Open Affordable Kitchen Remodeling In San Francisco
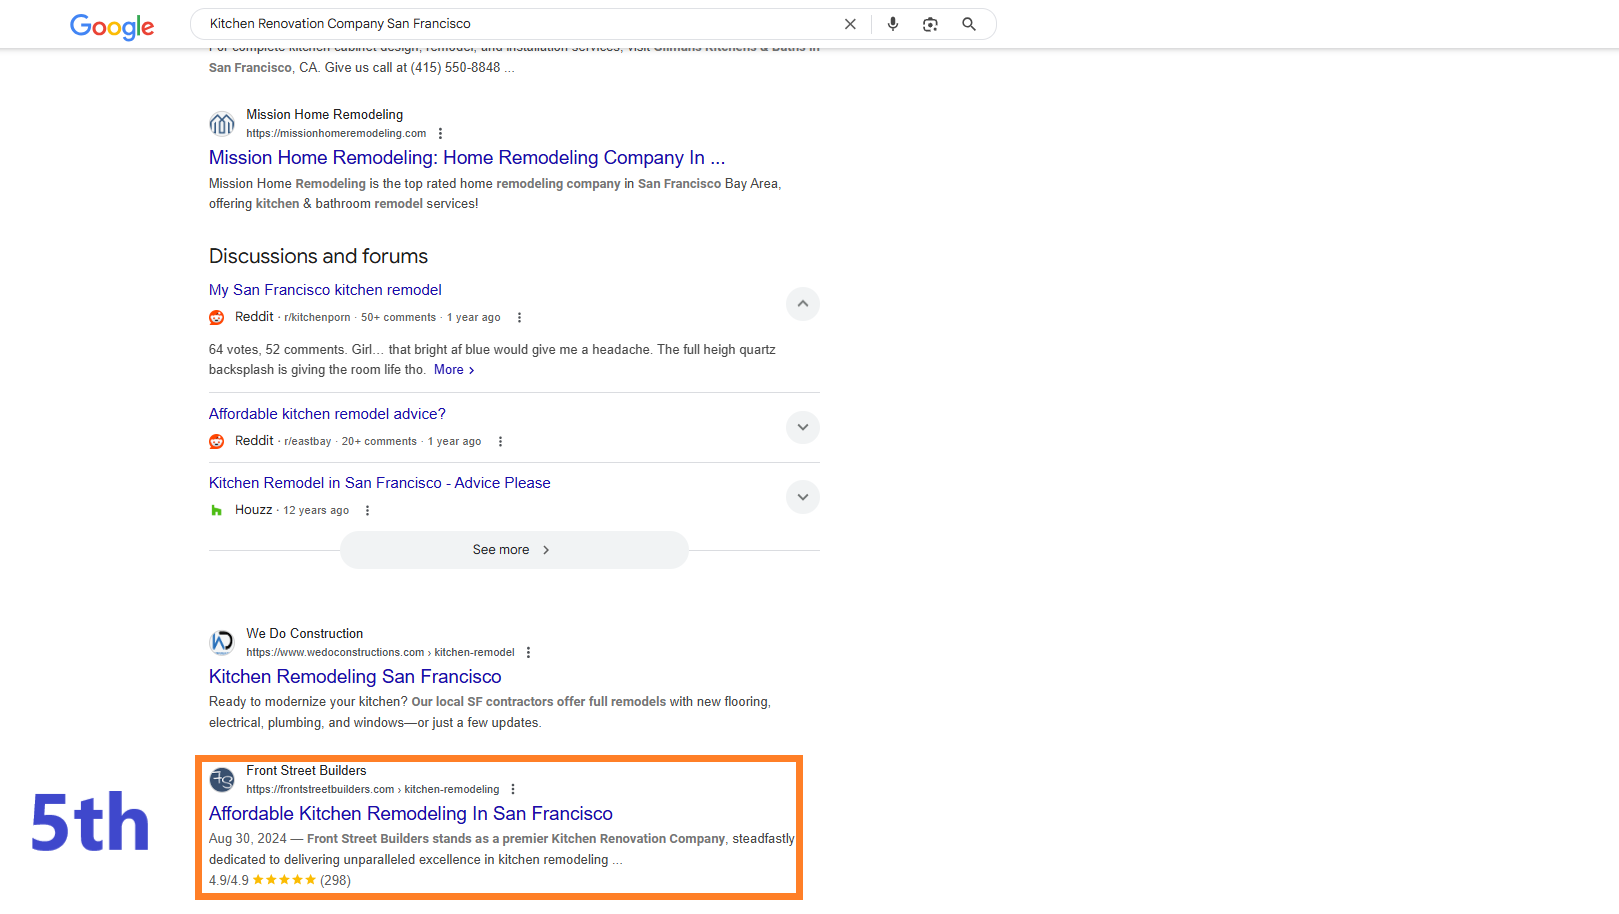Viewport: 1619px width, 914px height. pyautogui.click(x=411, y=814)
